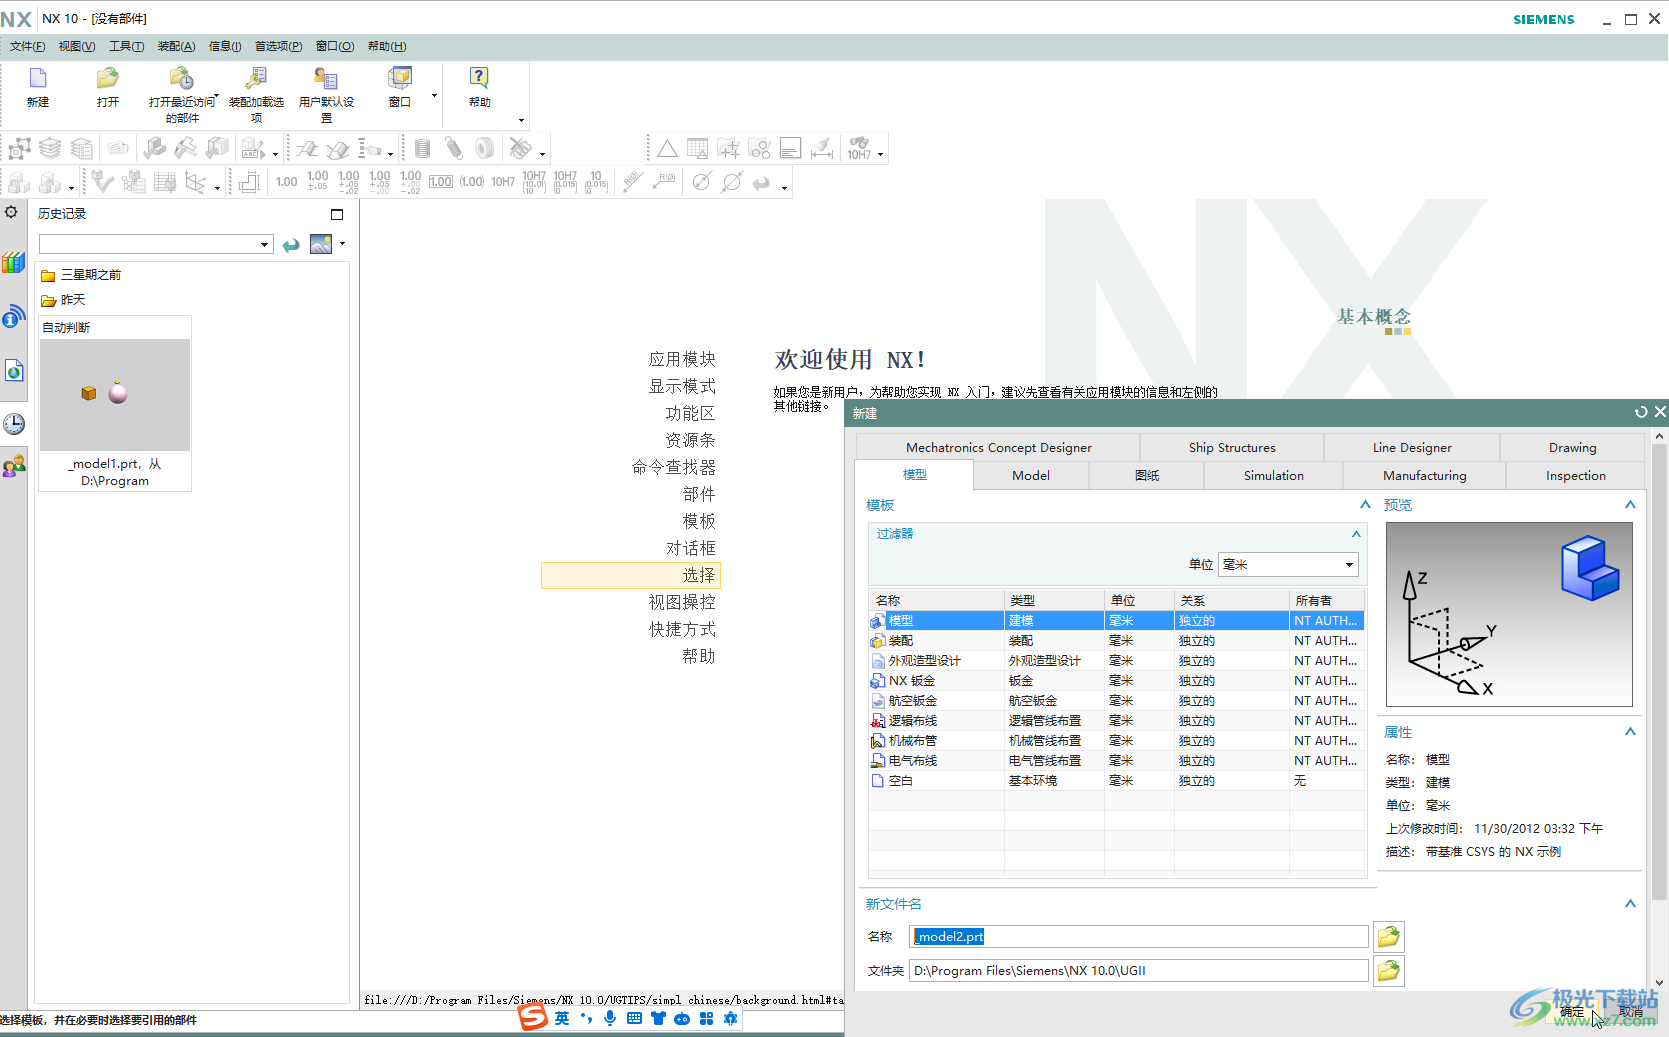Open the Reuse Library books icon in sidebar
The height and width of the screenshot is (1037, 1669).
click(x=13, y=263)
